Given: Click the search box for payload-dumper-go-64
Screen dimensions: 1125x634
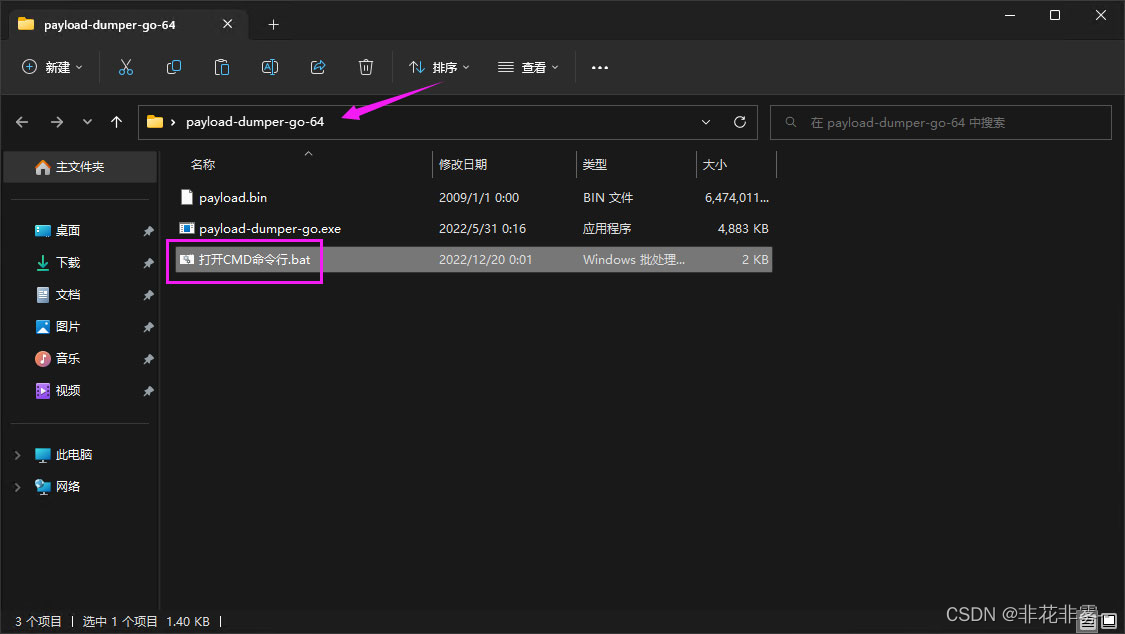Looking at the screenshot, I should [941, 123].
